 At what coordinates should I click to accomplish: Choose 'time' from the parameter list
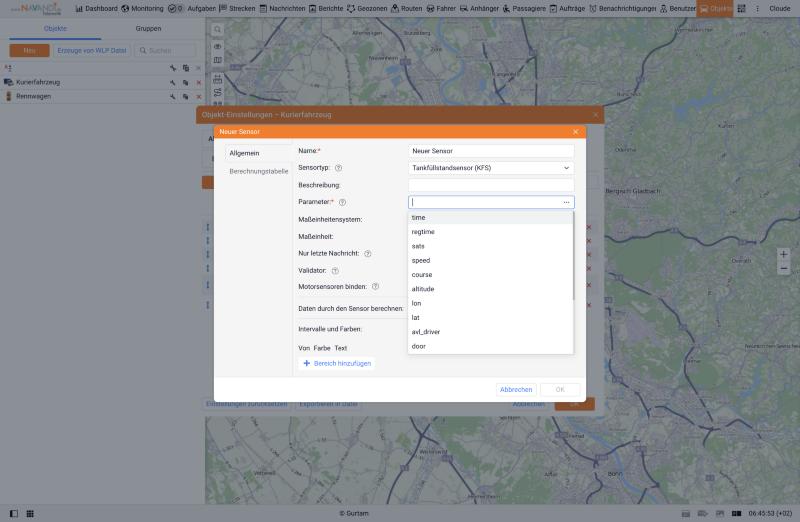pos(490,218)
